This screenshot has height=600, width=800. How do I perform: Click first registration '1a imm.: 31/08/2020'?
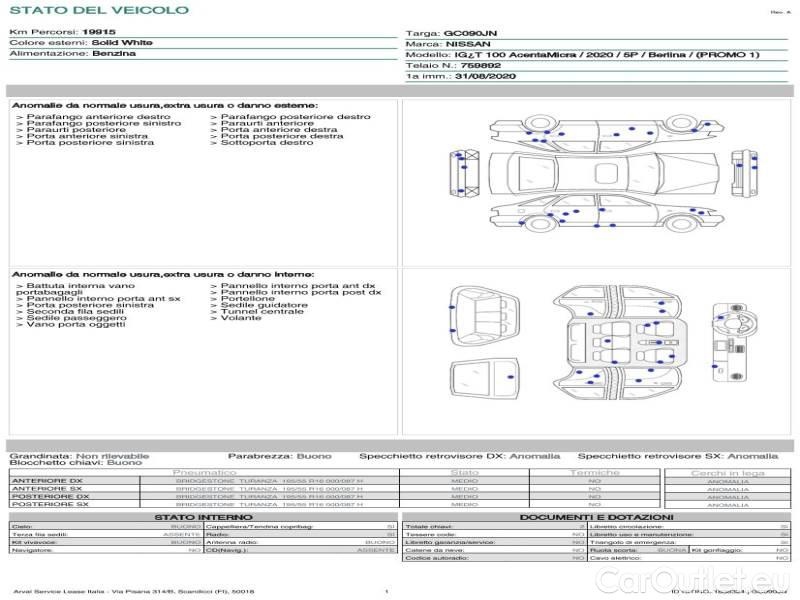(461, 77)
